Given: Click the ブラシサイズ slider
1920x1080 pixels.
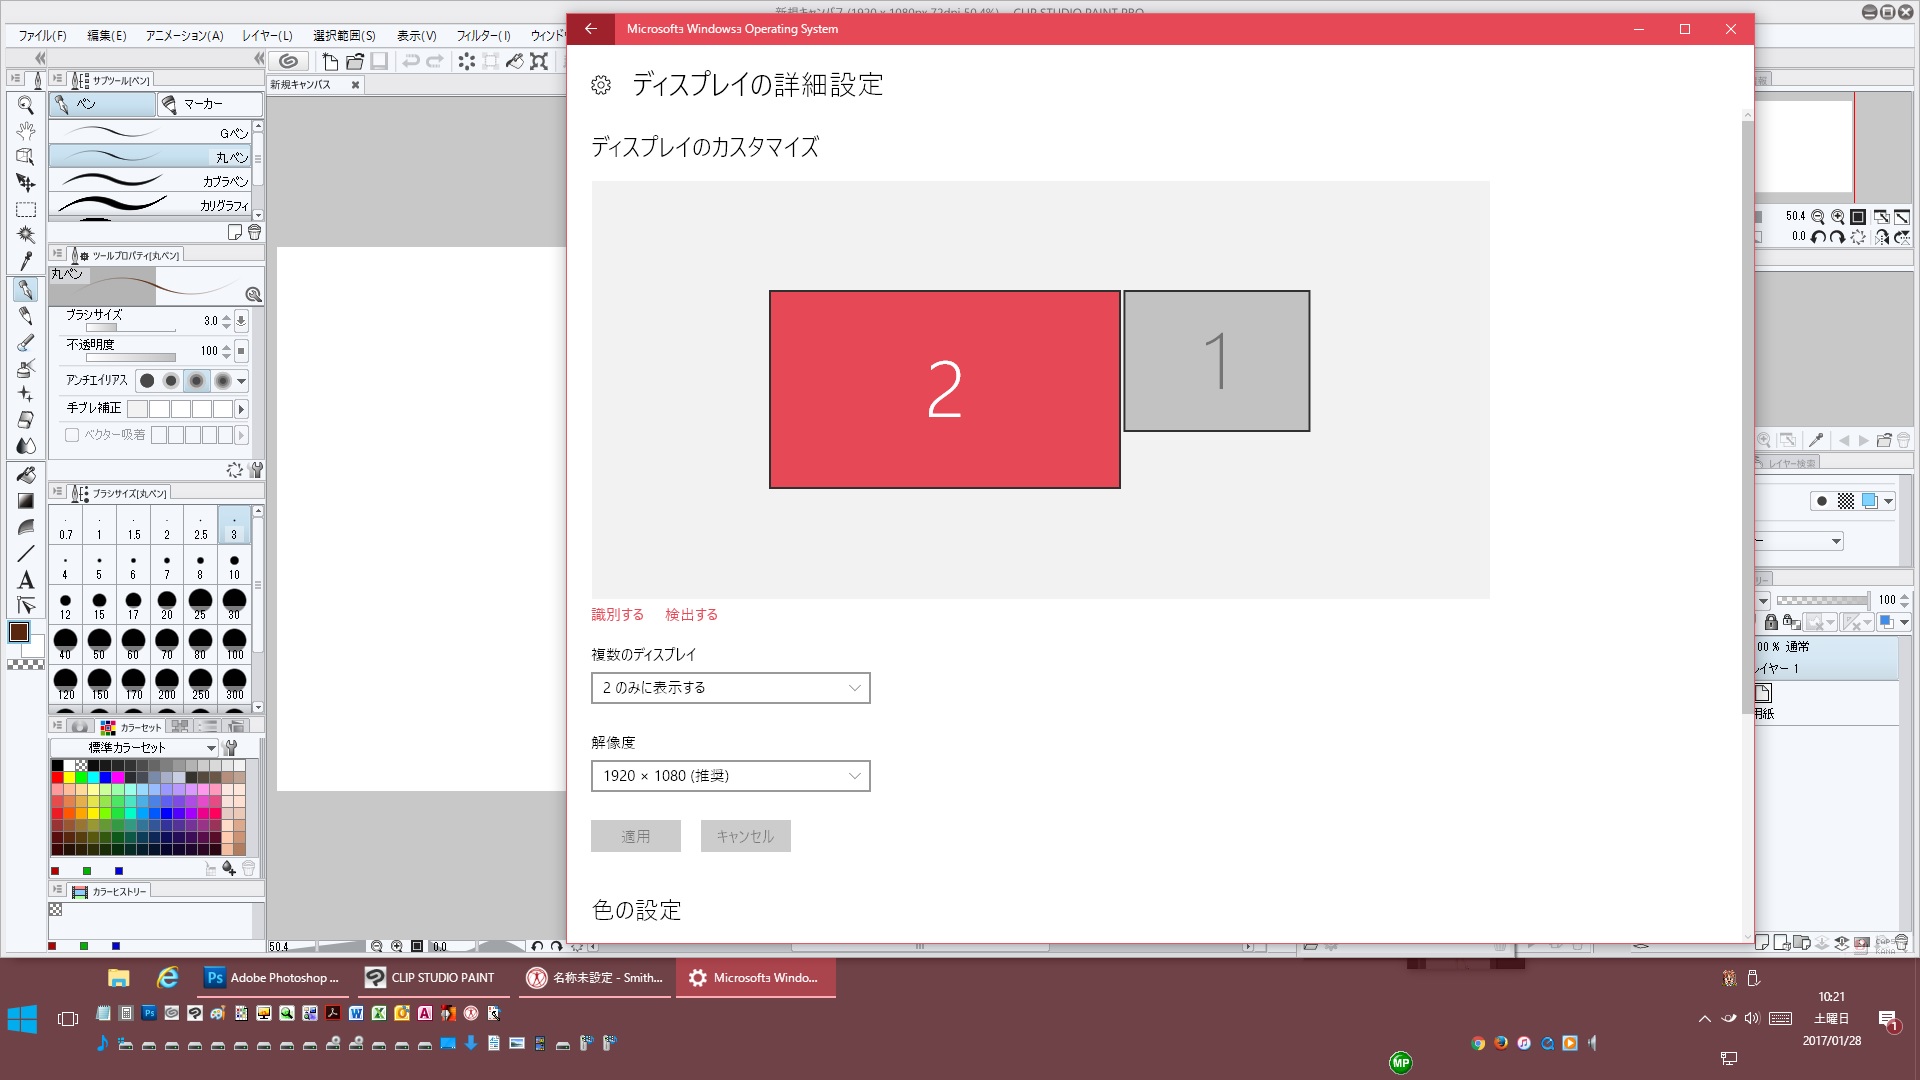Looking at the screenshot, I should pos(130,327).
